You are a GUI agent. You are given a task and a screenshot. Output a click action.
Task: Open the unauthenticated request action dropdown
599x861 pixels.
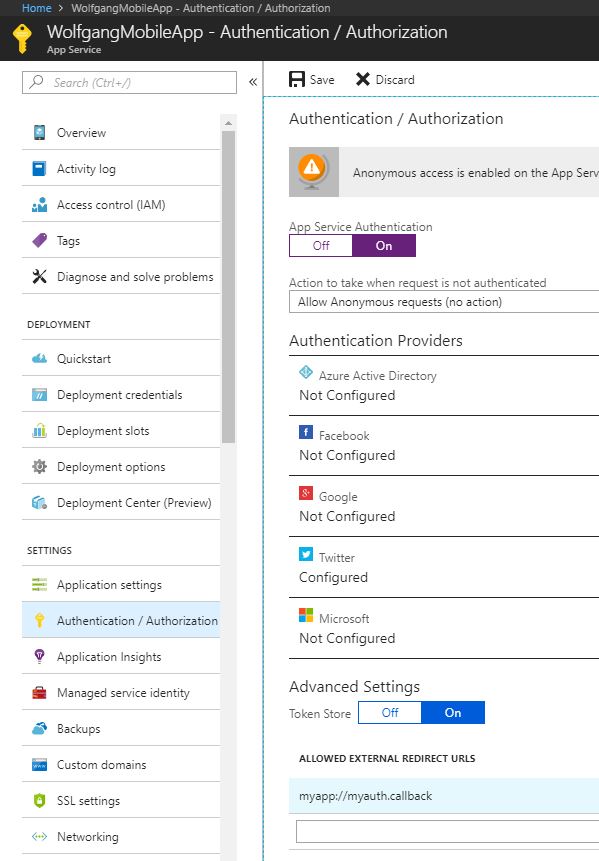(x=430, y=301)
